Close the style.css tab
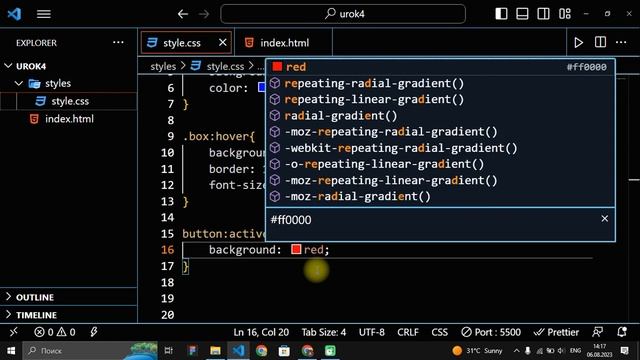Screen dimensions: 640x360 point(222,42)
